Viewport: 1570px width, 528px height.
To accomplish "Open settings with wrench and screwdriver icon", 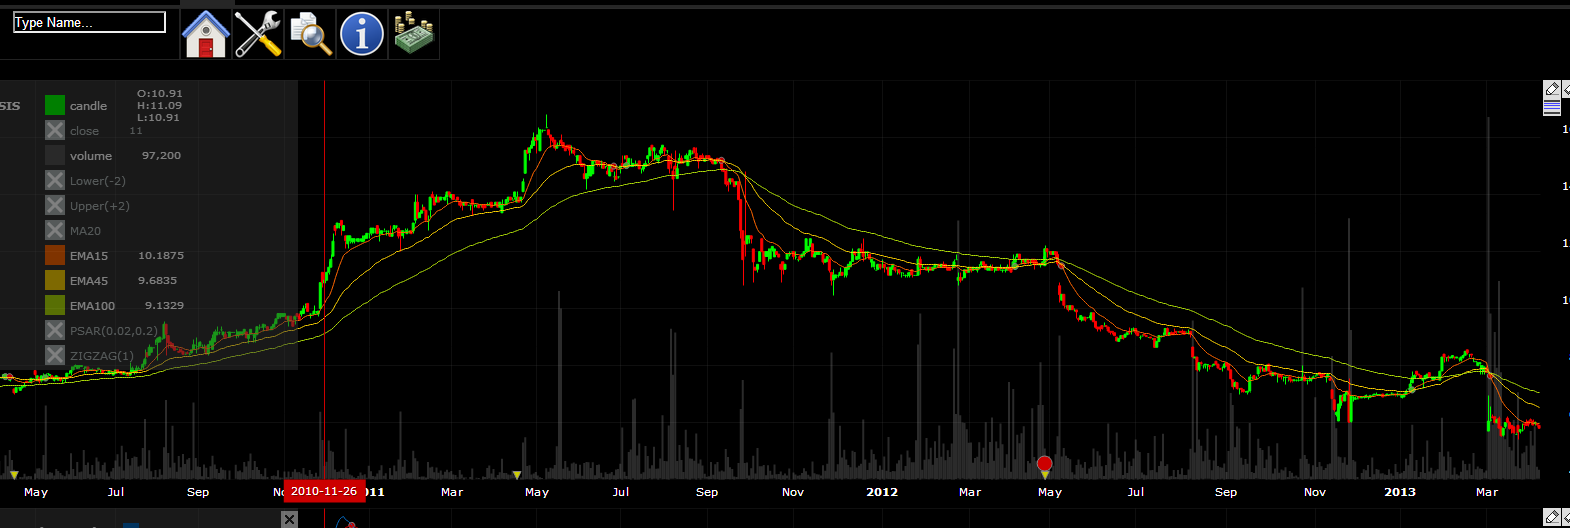I will click(258, 34).
